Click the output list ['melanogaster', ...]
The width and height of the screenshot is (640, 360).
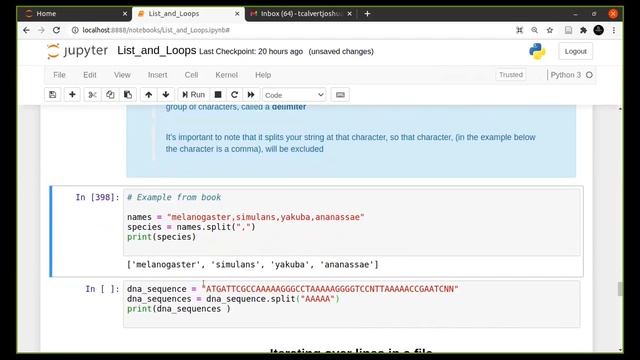pyautogui.click(x=253, y=264)
